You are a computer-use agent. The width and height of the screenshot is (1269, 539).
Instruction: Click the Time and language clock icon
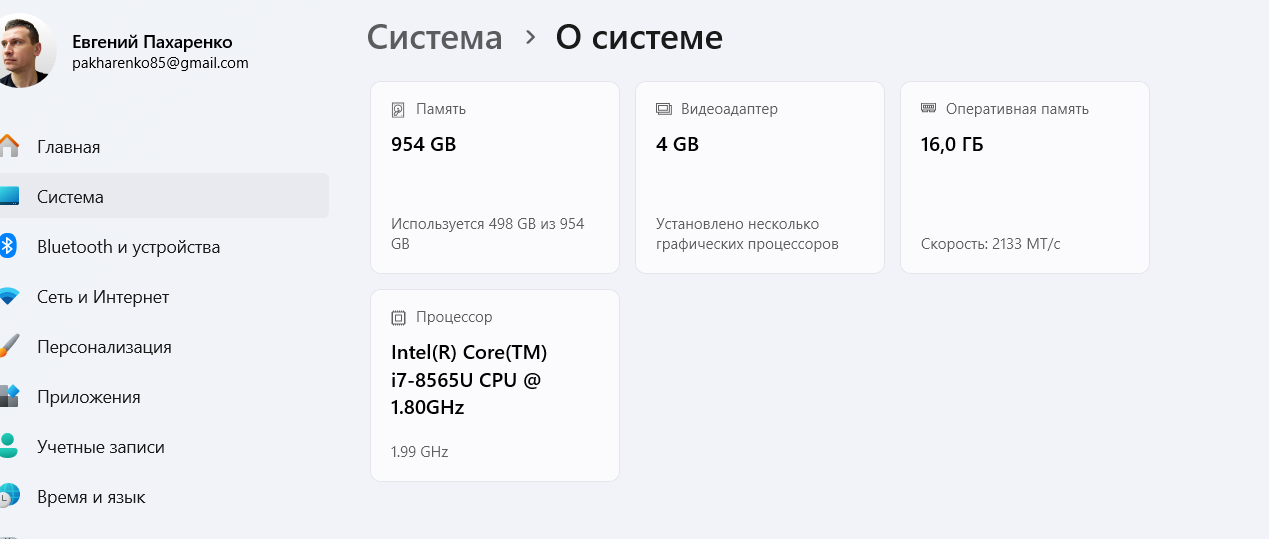coord(9,496)
